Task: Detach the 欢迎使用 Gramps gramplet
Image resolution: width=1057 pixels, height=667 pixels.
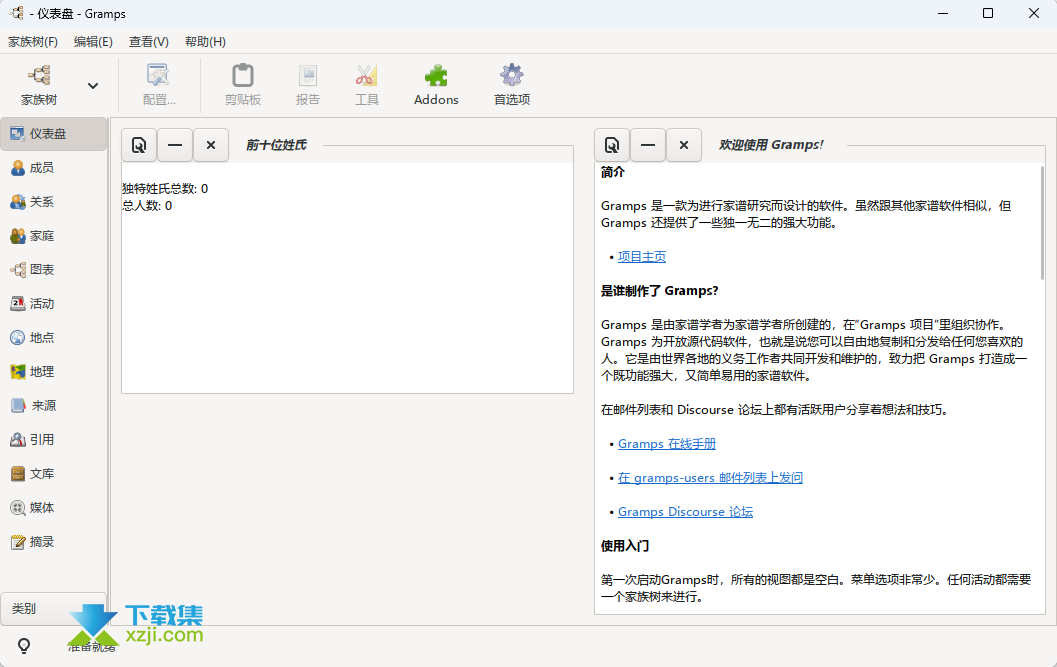Action: pos(612,145)
